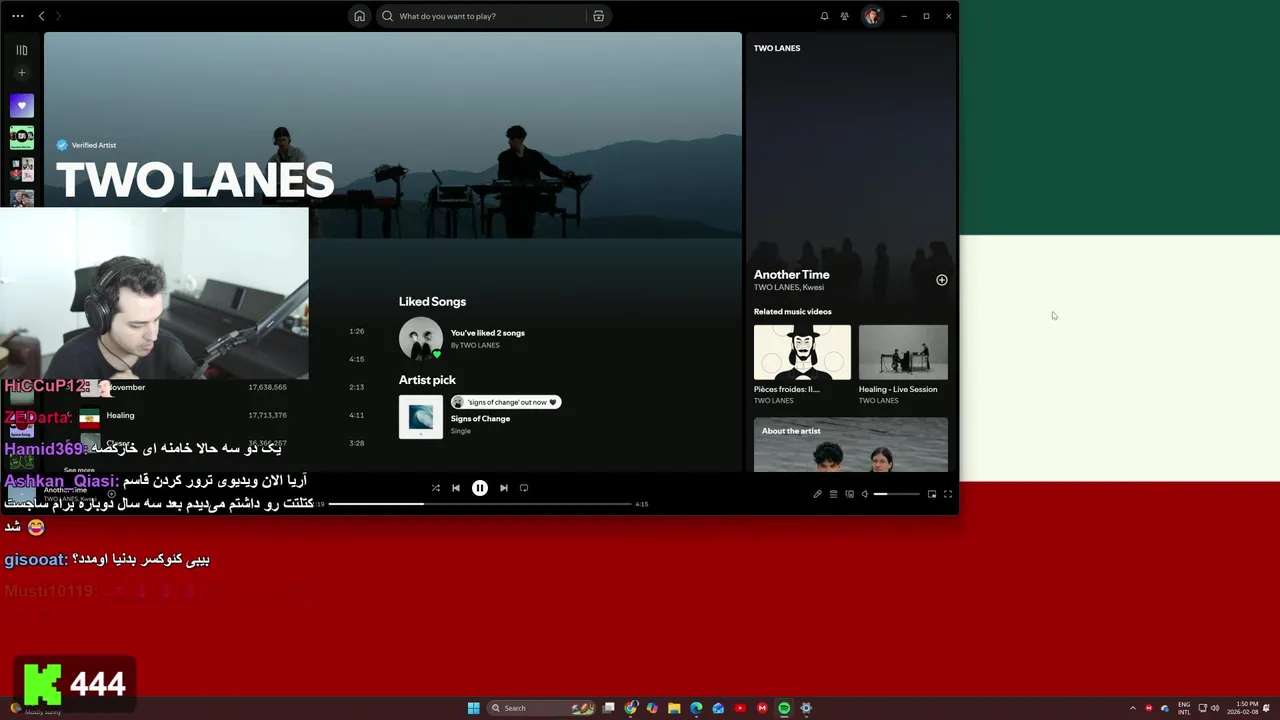Open 'Another Time' song title in Now Playing
This screenshot has height=720, width=1280.
[791, 274]
